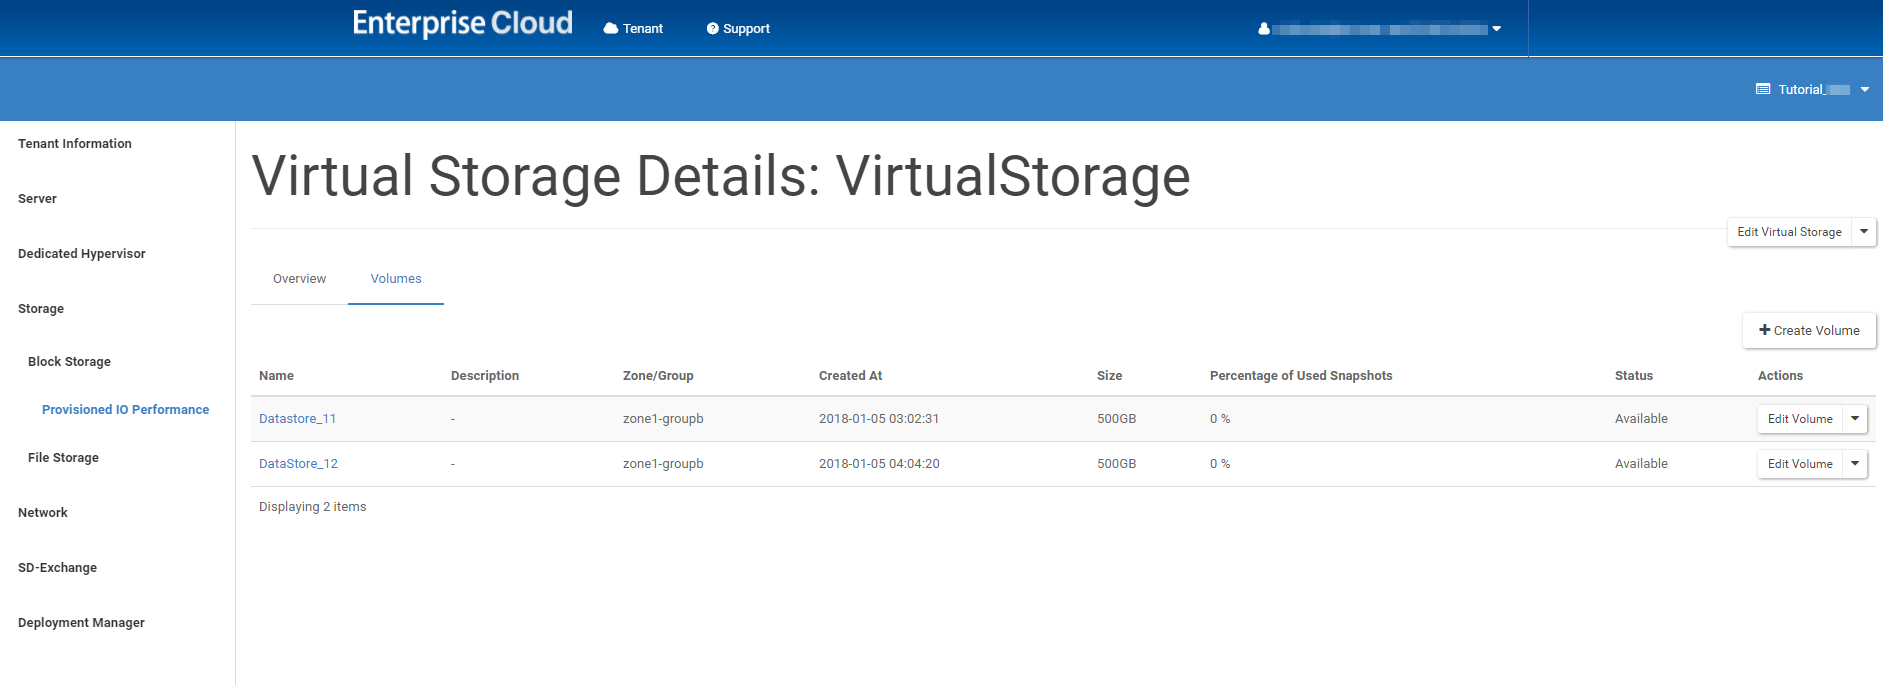This screenshot has width=1883, height=685.
Task: Click the question mark Support icon
Action: click(713, 29)
